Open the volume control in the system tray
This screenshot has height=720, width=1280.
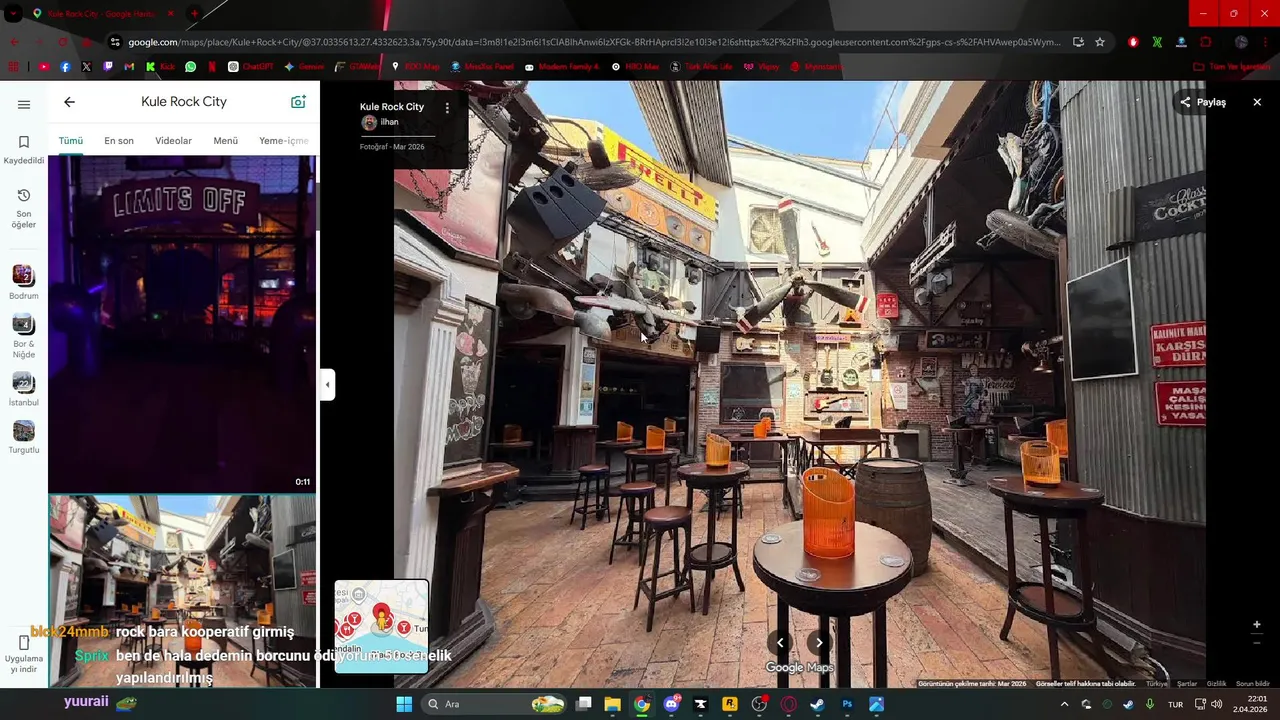(x=1217, y=704)
